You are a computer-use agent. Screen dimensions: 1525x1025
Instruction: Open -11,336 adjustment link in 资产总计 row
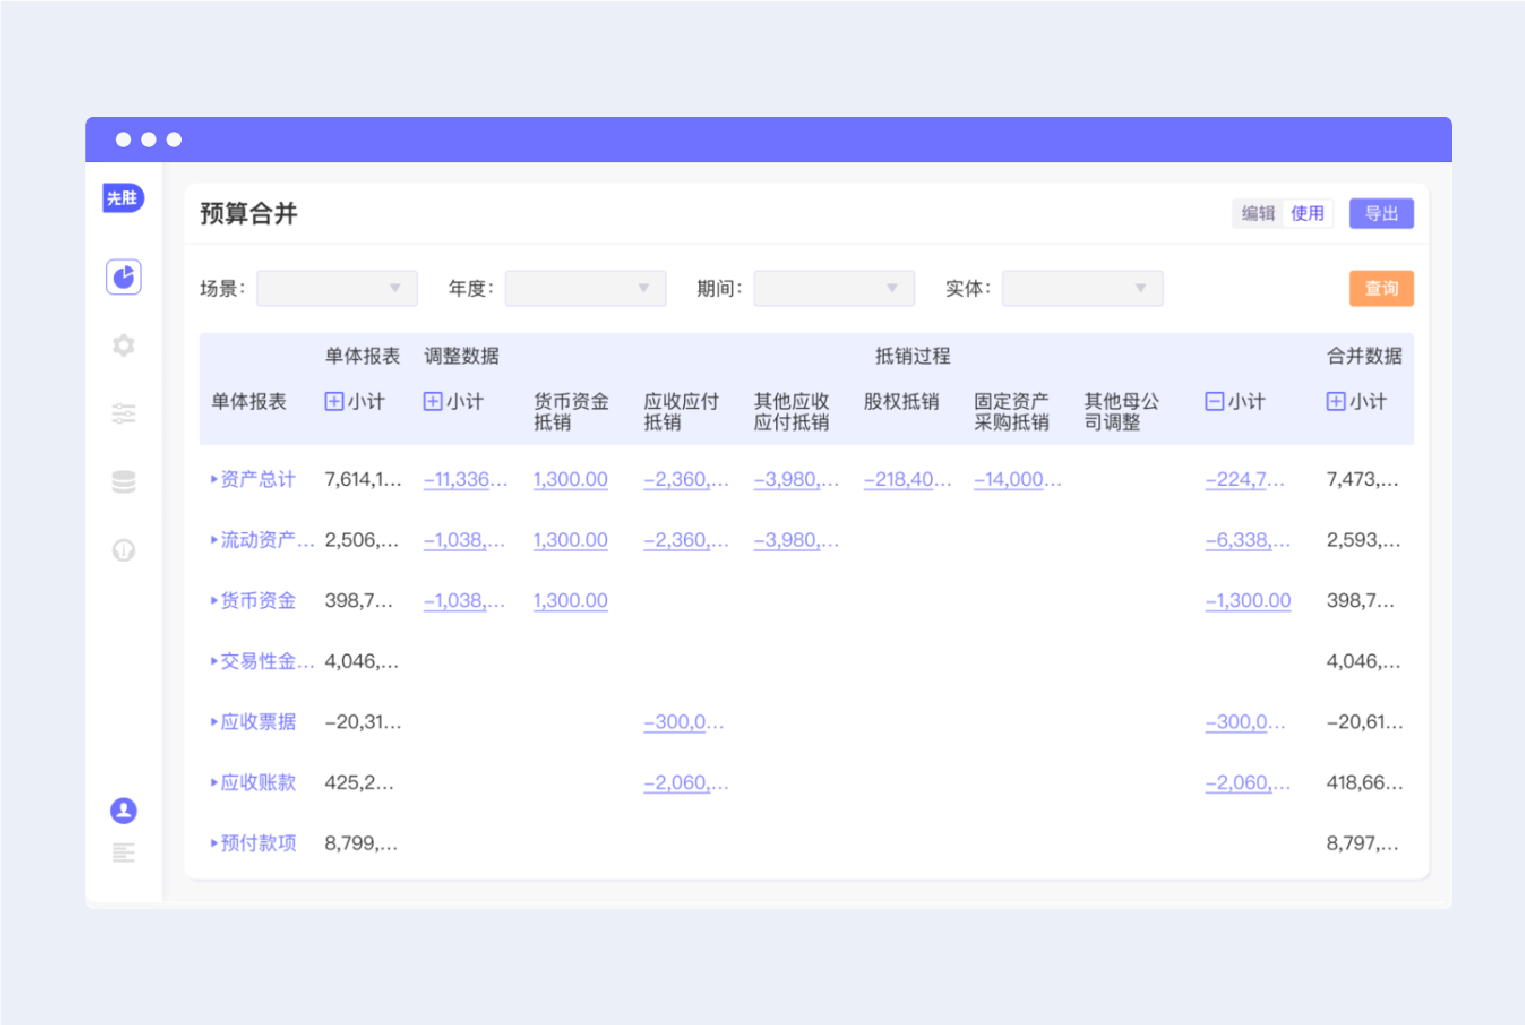[465, 479]
